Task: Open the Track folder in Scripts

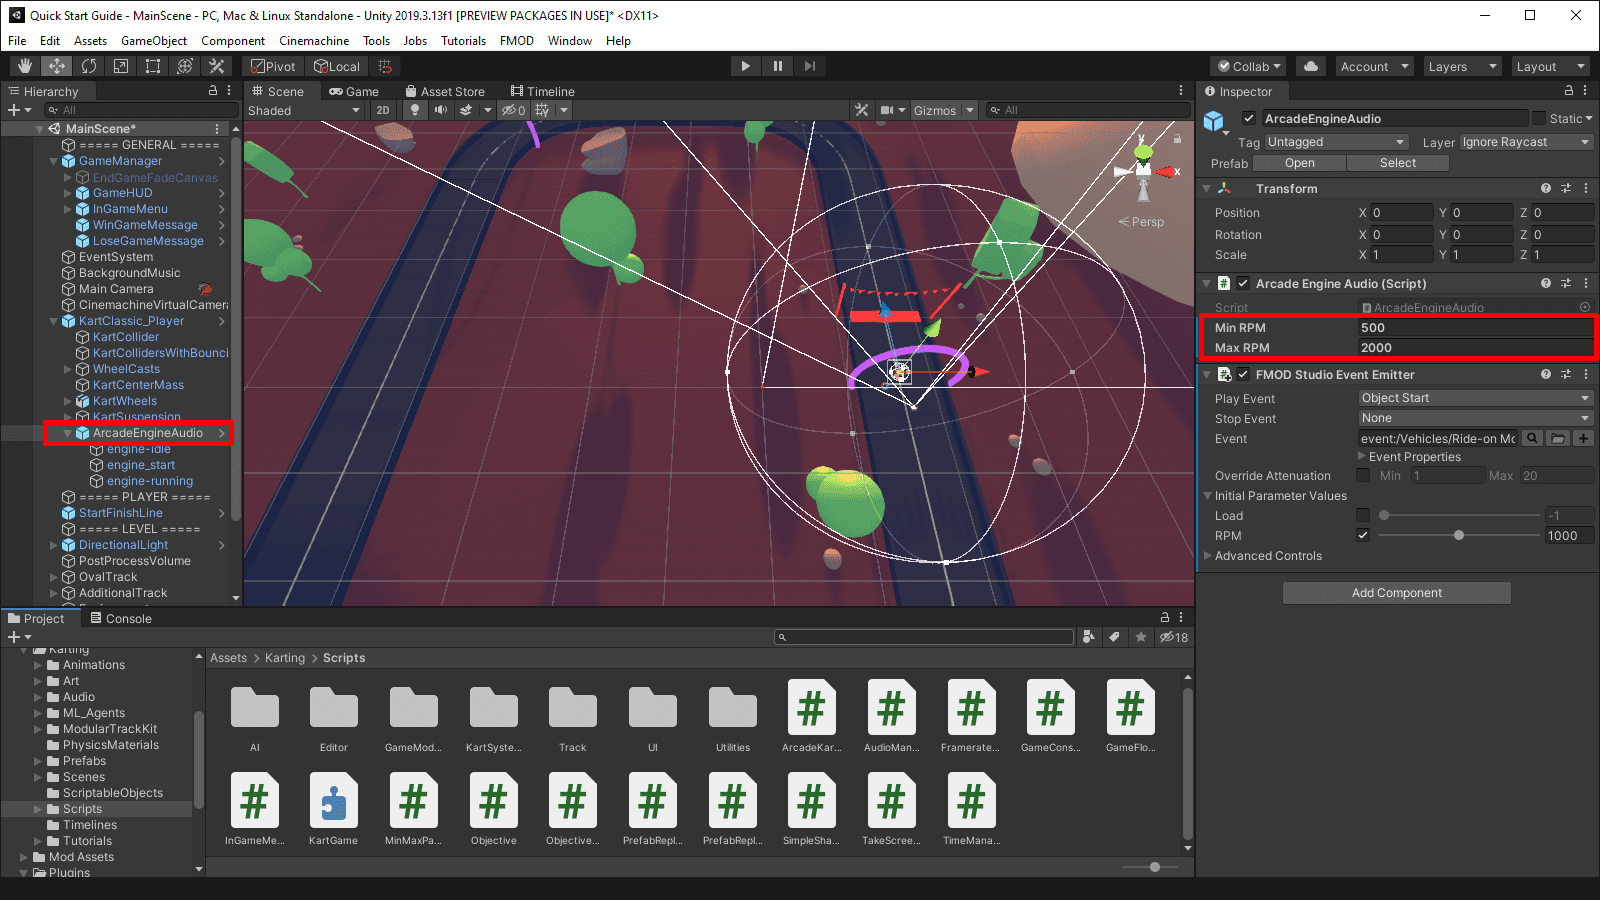Action: (573, 716)
